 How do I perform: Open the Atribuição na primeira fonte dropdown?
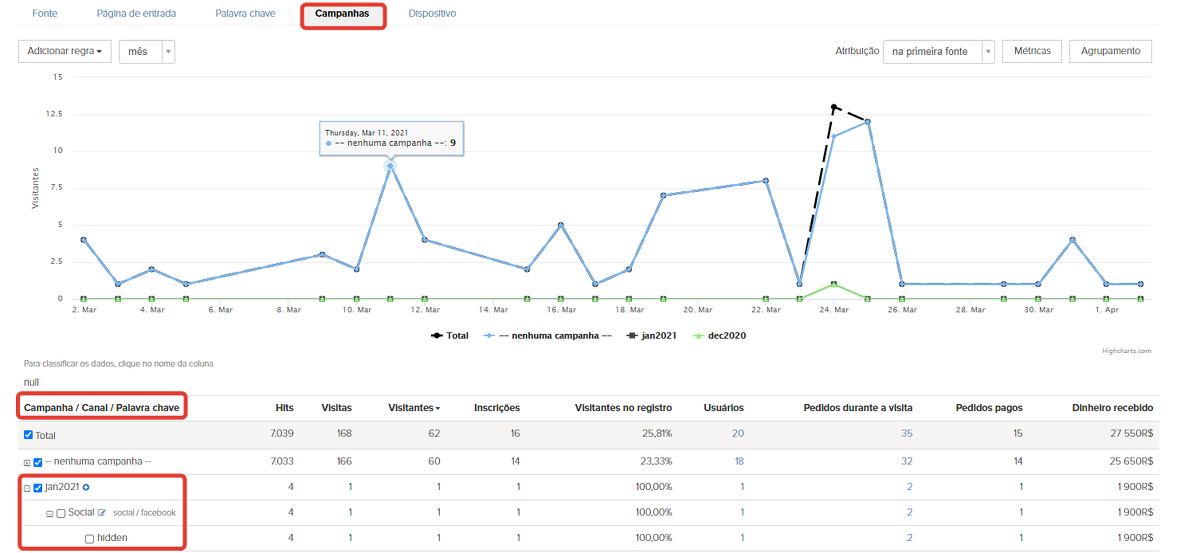938,51
